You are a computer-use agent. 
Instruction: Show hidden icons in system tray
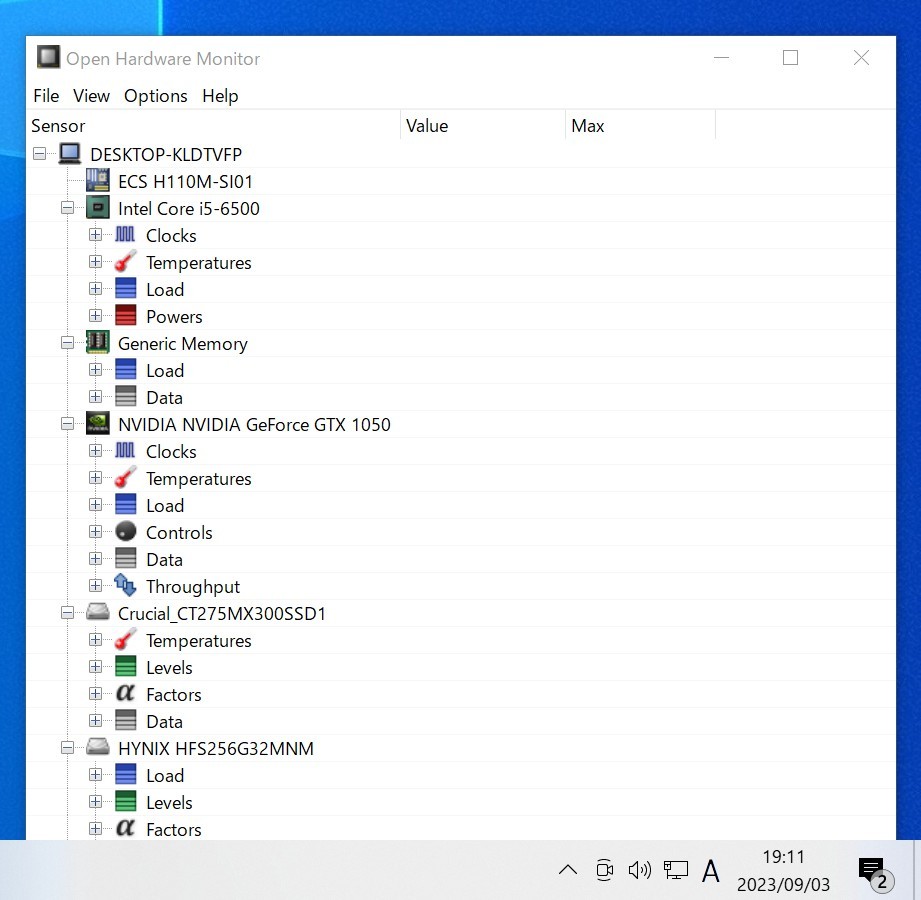pyautogui.click(x=567, y=869)
